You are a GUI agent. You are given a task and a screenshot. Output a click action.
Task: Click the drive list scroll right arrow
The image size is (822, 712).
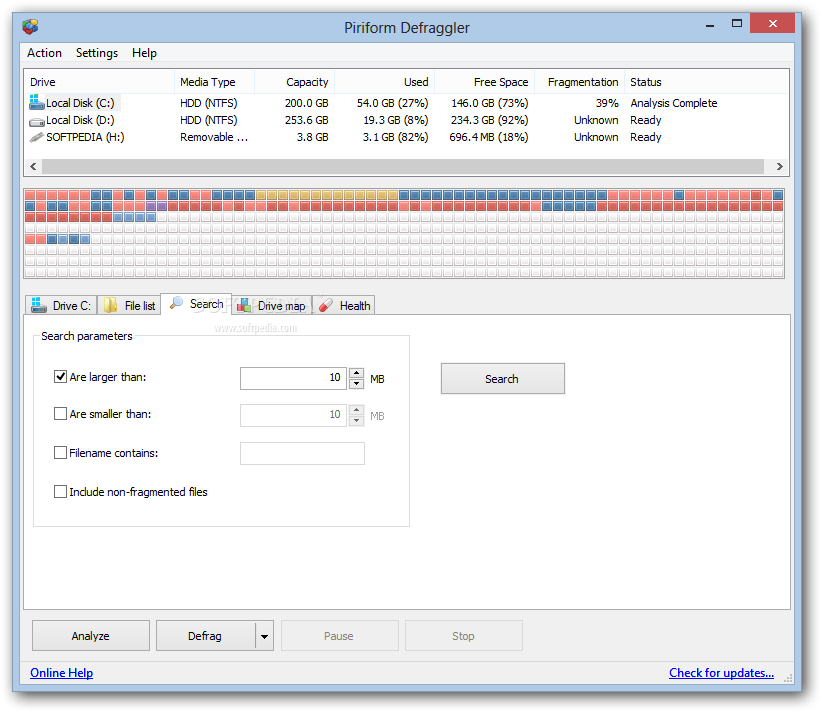pyautogui.click(x=780, y=166)
